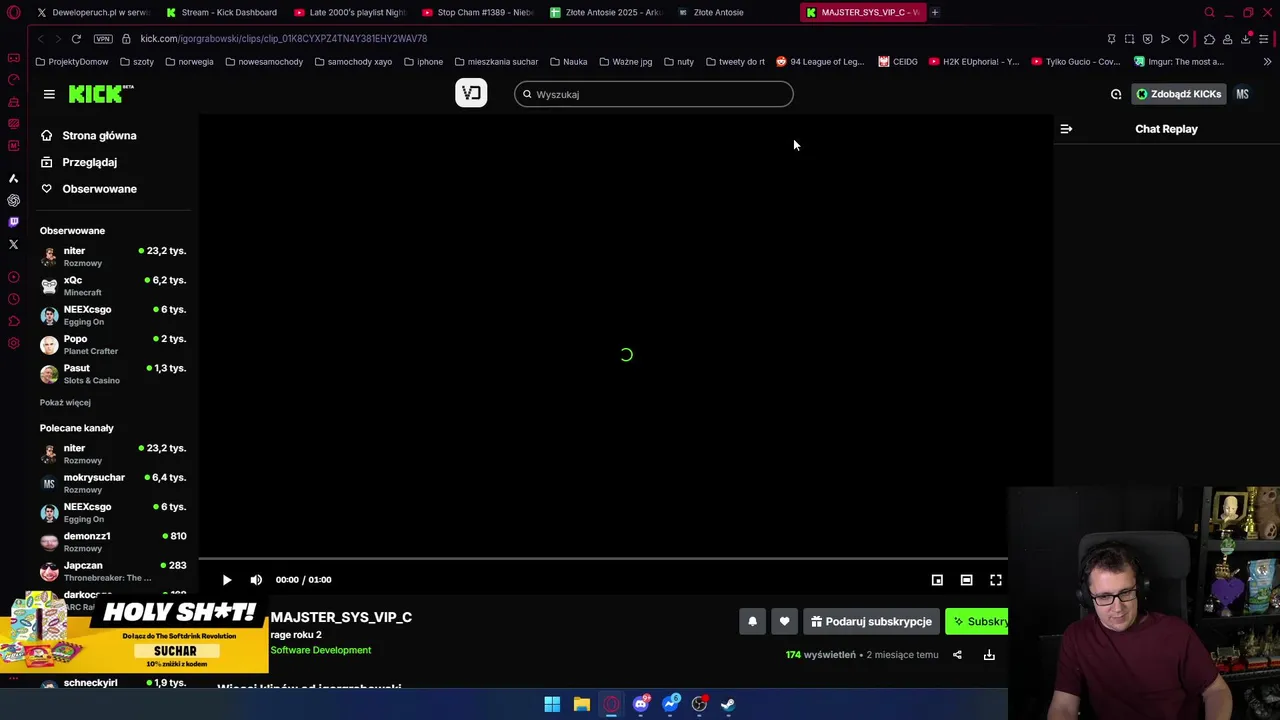Click the chat search icon next to Zdobądź KICKs
1280x720 pixels.
click(x=1116, y=94)
